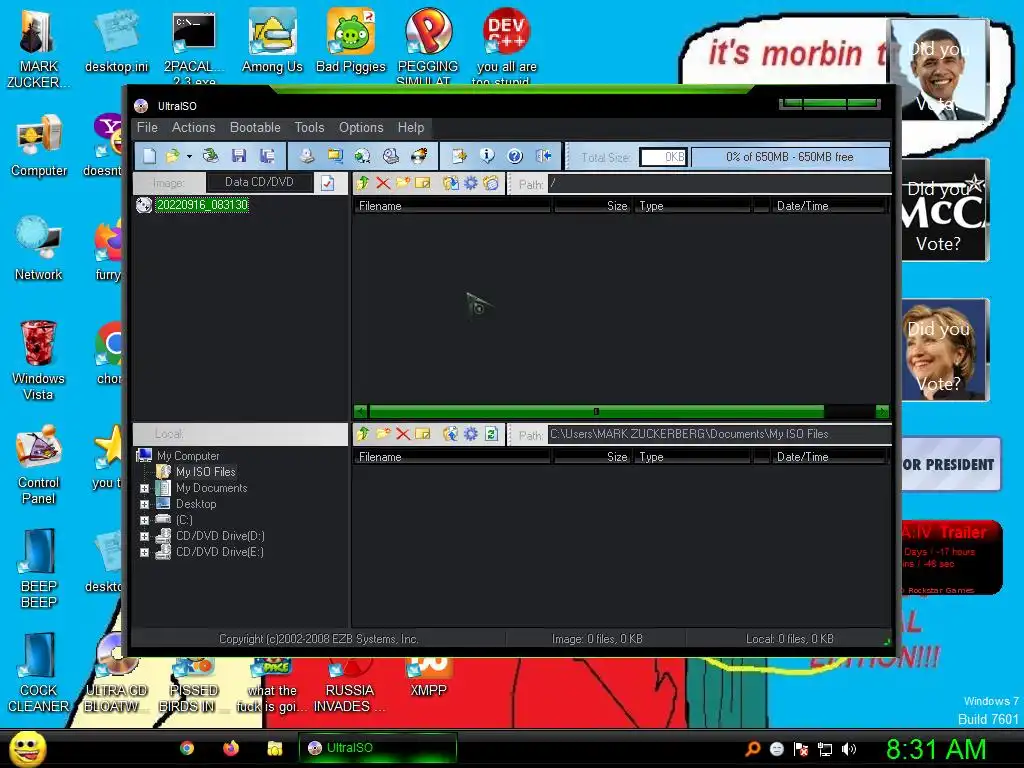This screenshot has height=768, width=1024.
Task: Click the volume speaker tray icon
Action: [848, 749]
